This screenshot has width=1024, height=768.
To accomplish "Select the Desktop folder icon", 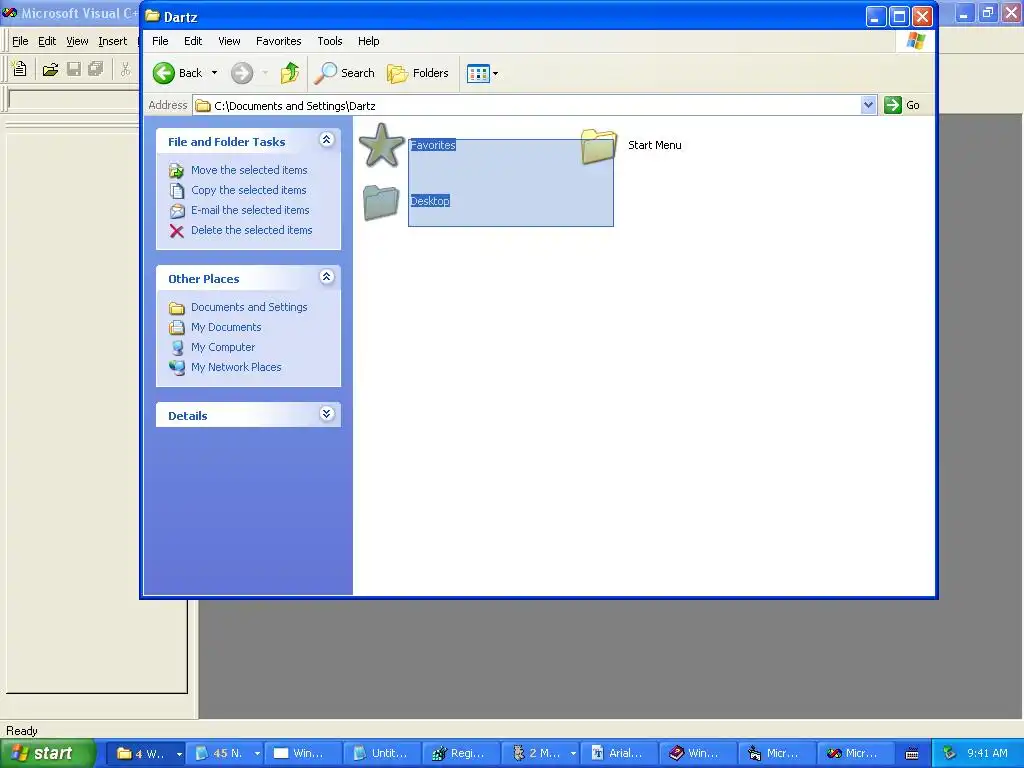I will [x=381, y=202].
